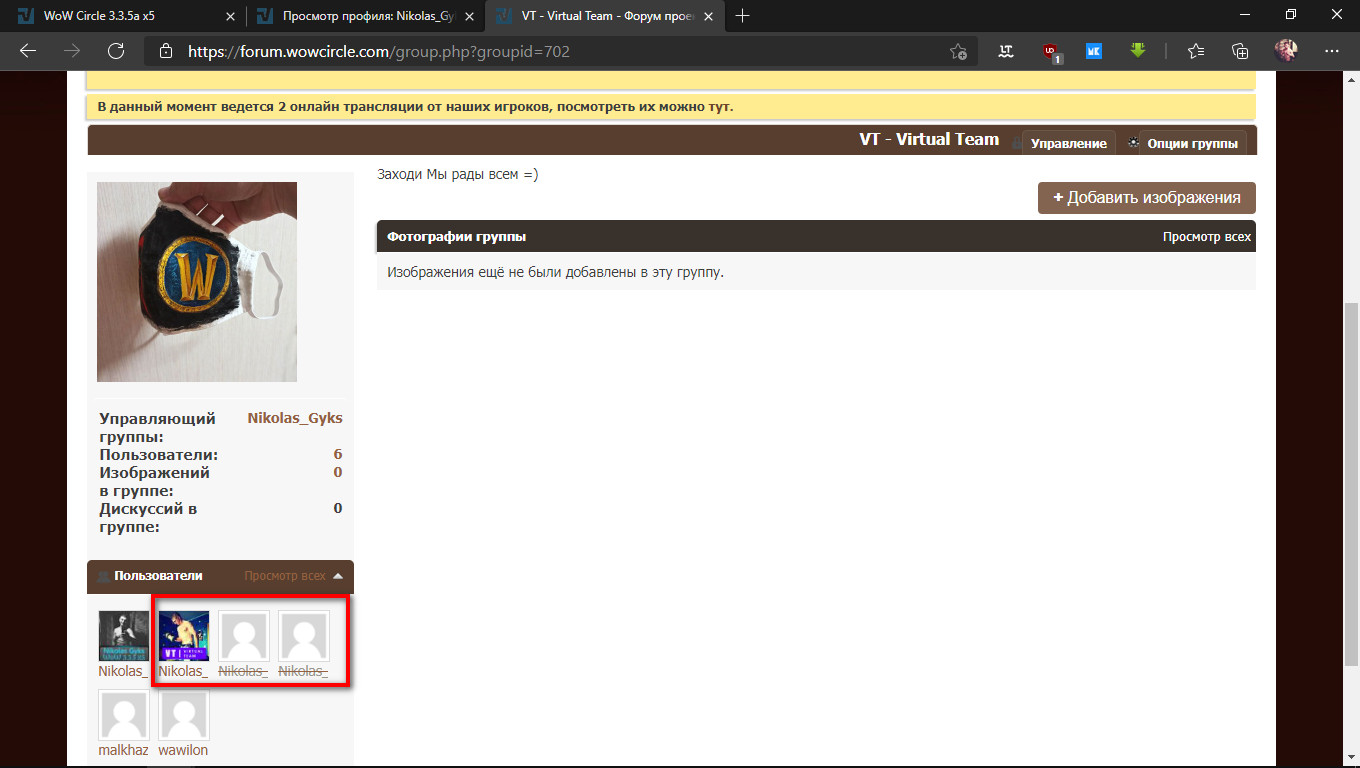Click the Добавить изображения button
The image size is (1360, 768).
click(1146, 197)
